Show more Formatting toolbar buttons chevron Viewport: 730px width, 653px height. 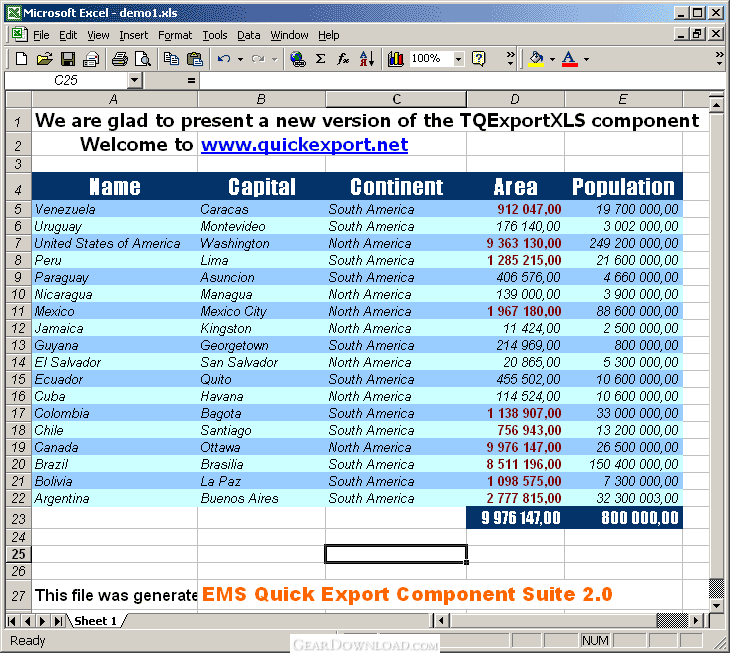(x=720, y=58)
